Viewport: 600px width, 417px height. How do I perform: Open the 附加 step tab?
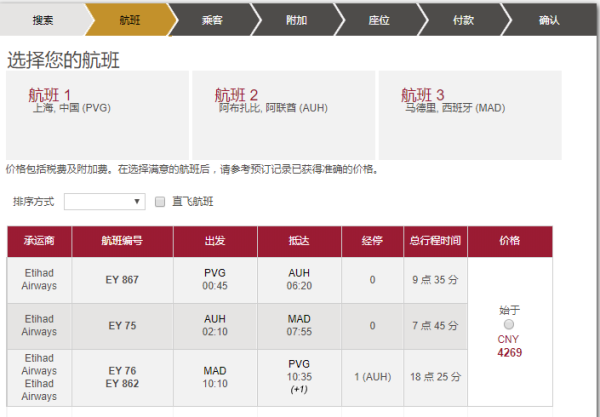[x=296, y=19]
